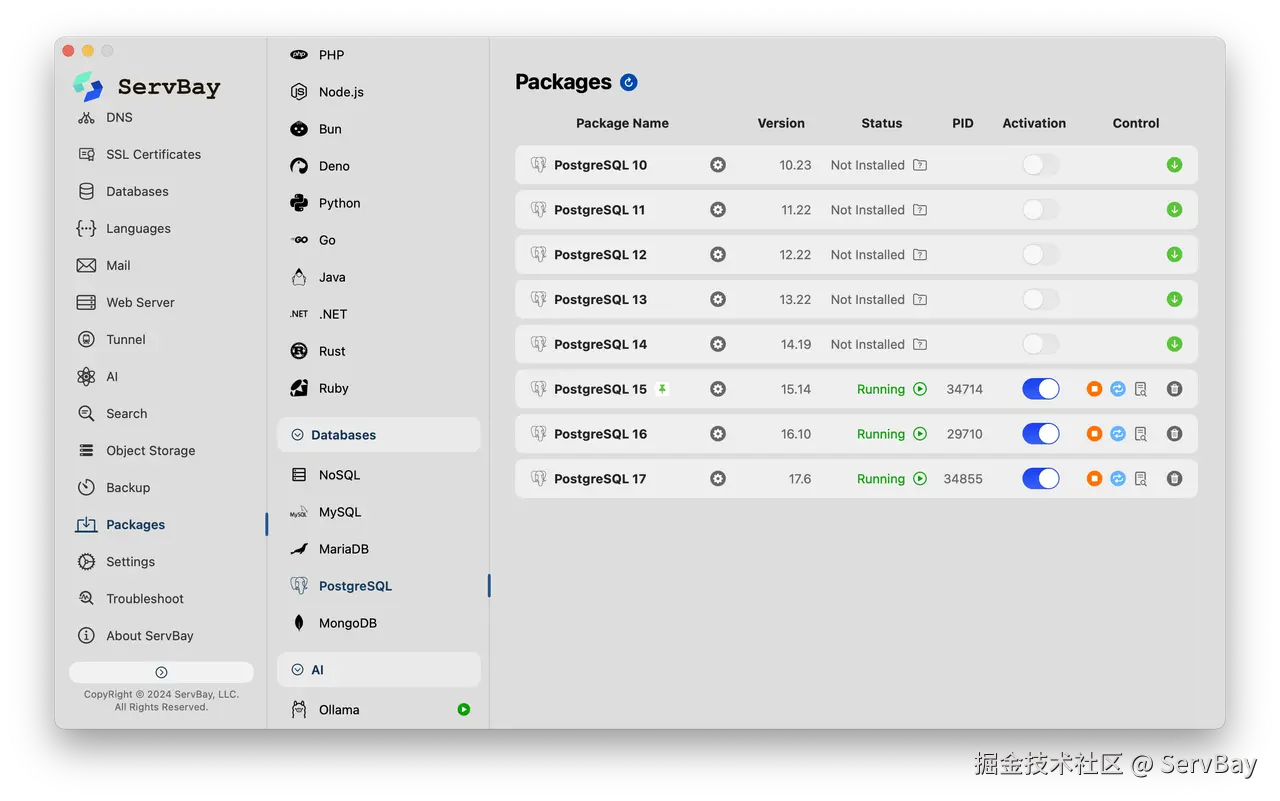The width and height of the screenshot is (1280, 801).
Task: Enable the PostgreSQL 11 activation switch
Action: [1041, 210]
